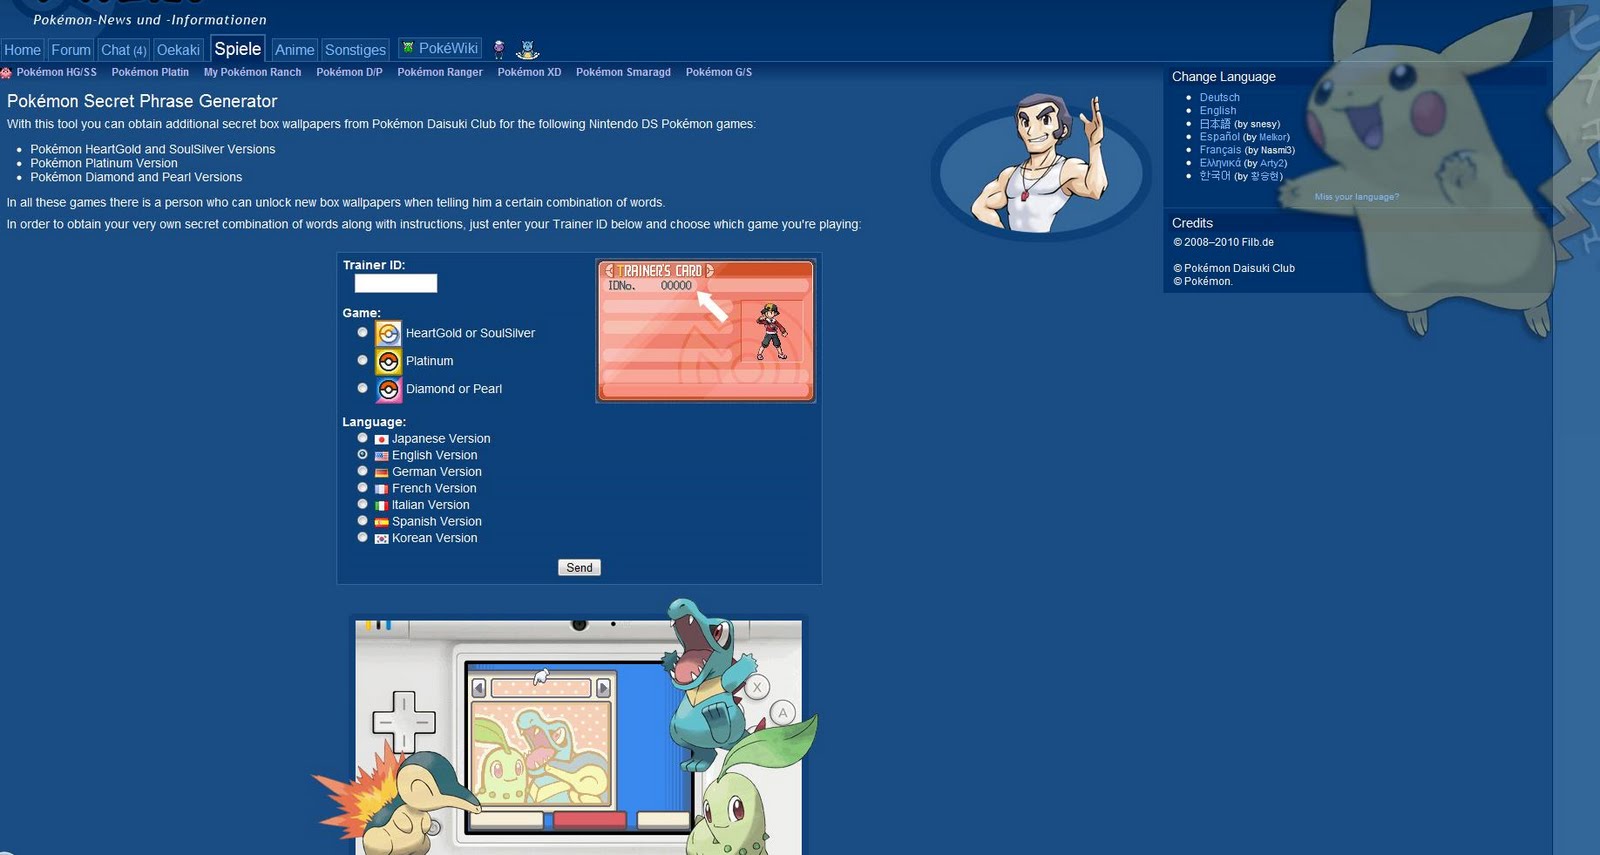Screen dimensions: 1600x855
Task: Select the French Version radio button
Action: pyautogui.click(x=362, y=487)
